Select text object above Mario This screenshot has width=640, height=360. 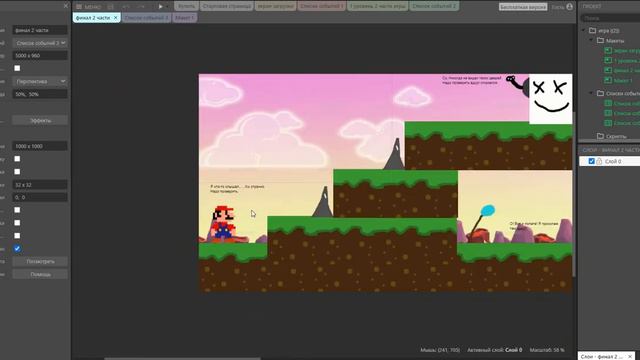pos(238,189)
